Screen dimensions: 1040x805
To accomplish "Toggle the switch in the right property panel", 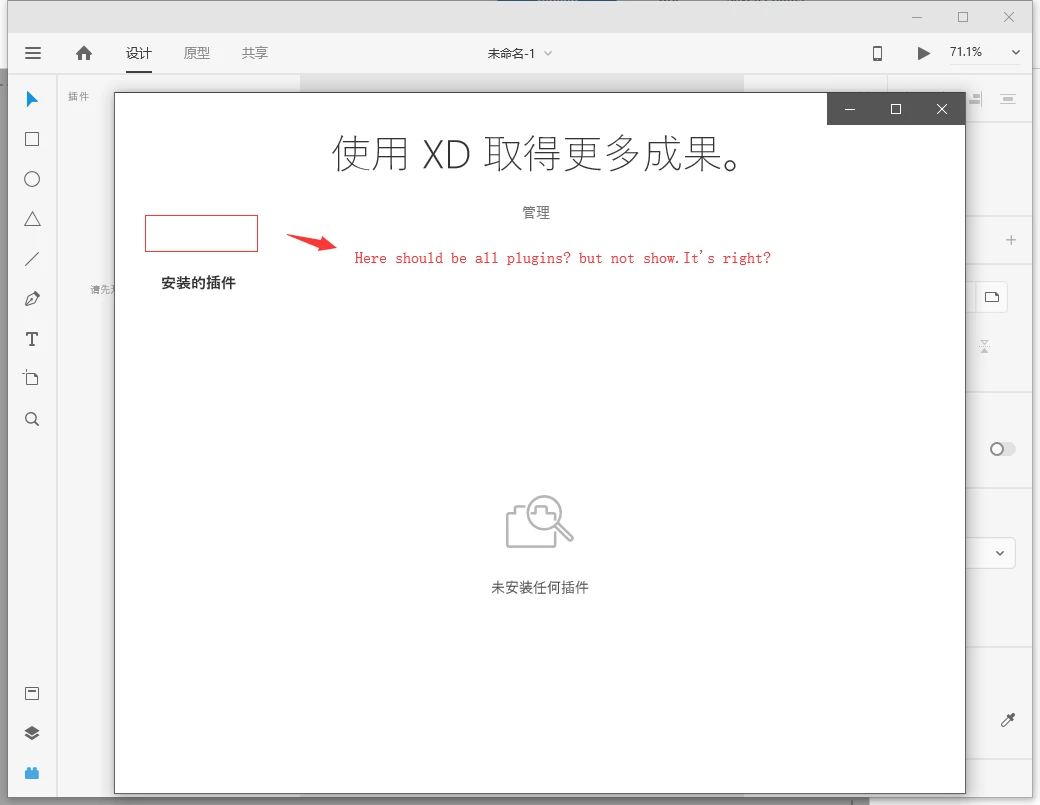I will [1002, 450].
